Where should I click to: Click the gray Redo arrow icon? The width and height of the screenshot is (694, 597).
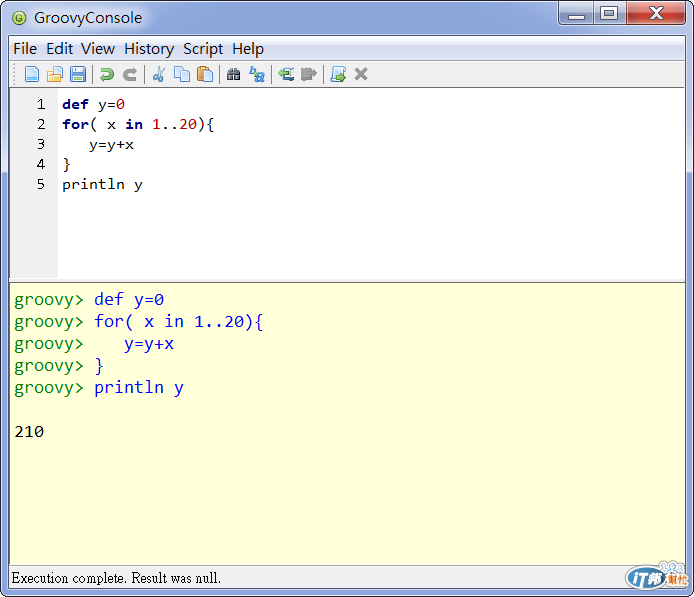point(130,74)
